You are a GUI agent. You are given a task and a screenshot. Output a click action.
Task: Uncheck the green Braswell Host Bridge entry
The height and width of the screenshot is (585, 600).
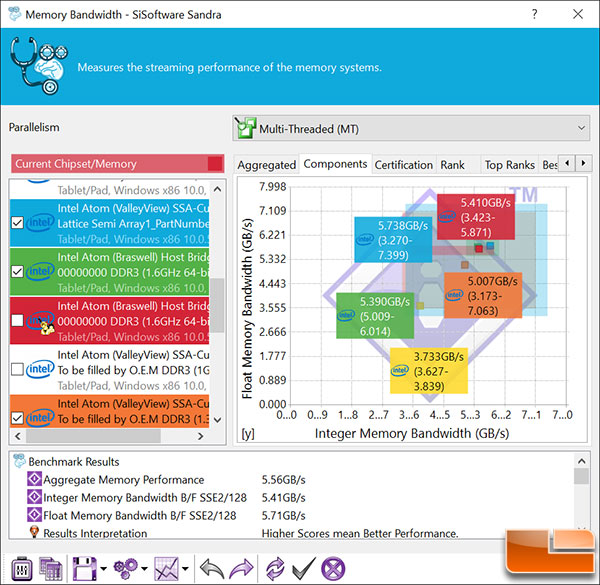[x=17, y=272]
